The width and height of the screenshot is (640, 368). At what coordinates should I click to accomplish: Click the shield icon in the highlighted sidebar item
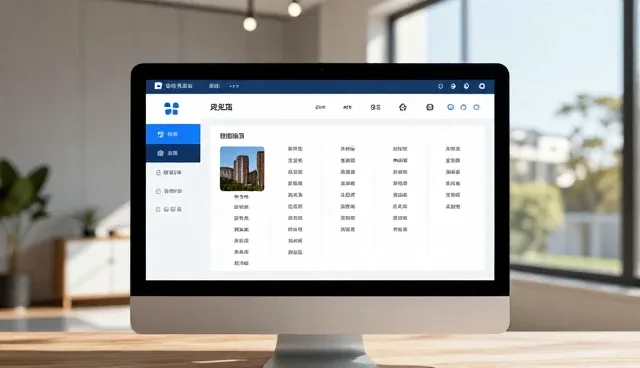point(160,134)
